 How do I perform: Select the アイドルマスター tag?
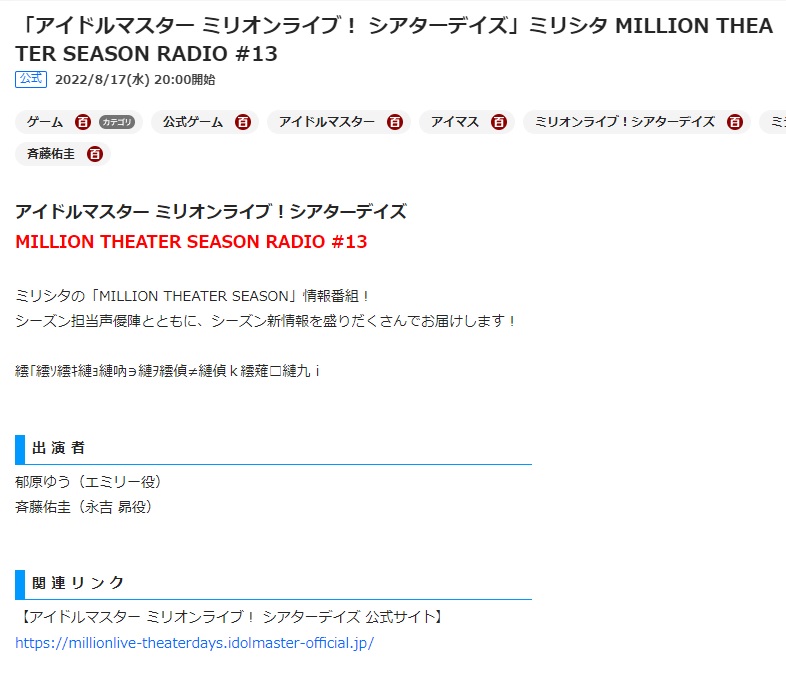[x=327, y=122]
